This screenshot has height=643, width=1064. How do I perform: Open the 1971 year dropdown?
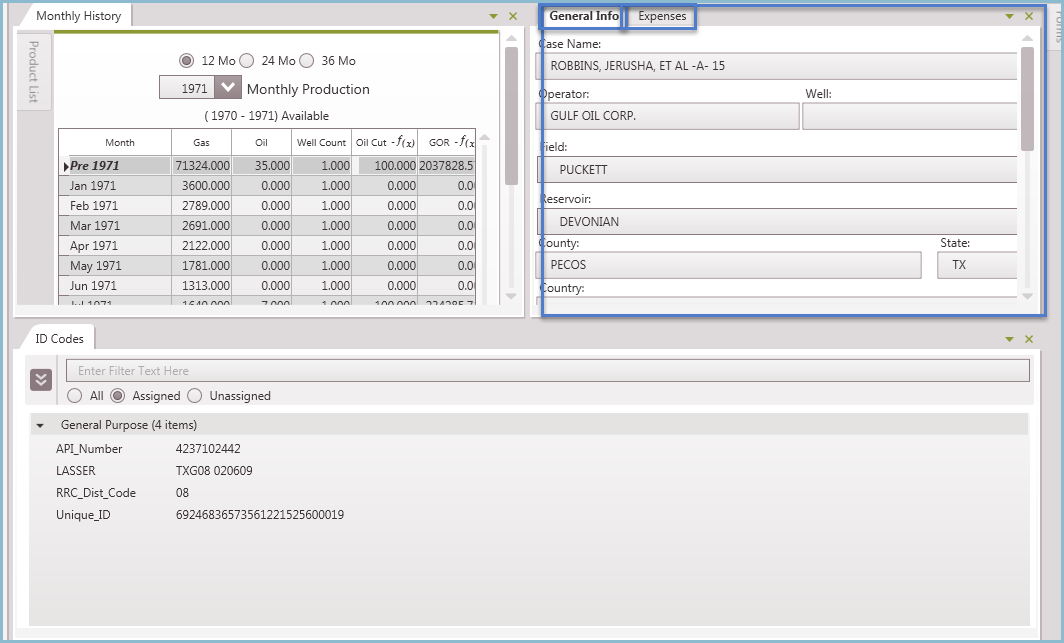click(228, 87)
